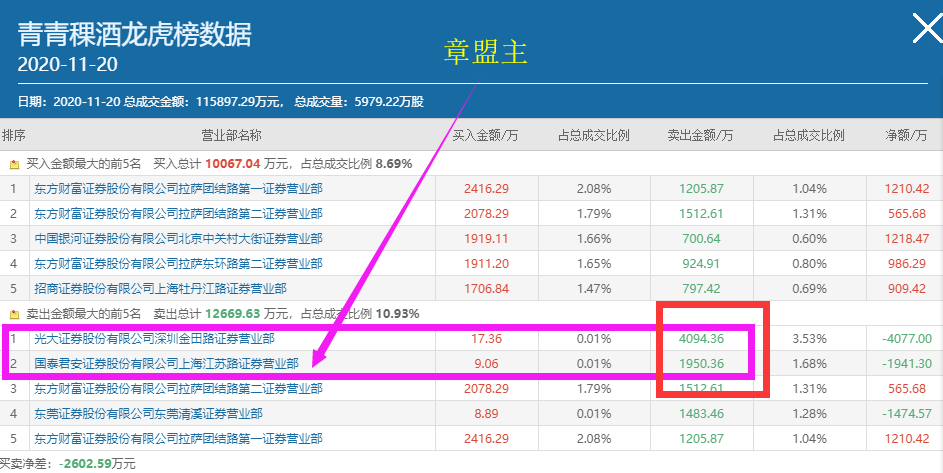Click sell amount 924.91 in row 4
Screen dimensions: 943x473
pyautogui.click(x=701, y=264)
